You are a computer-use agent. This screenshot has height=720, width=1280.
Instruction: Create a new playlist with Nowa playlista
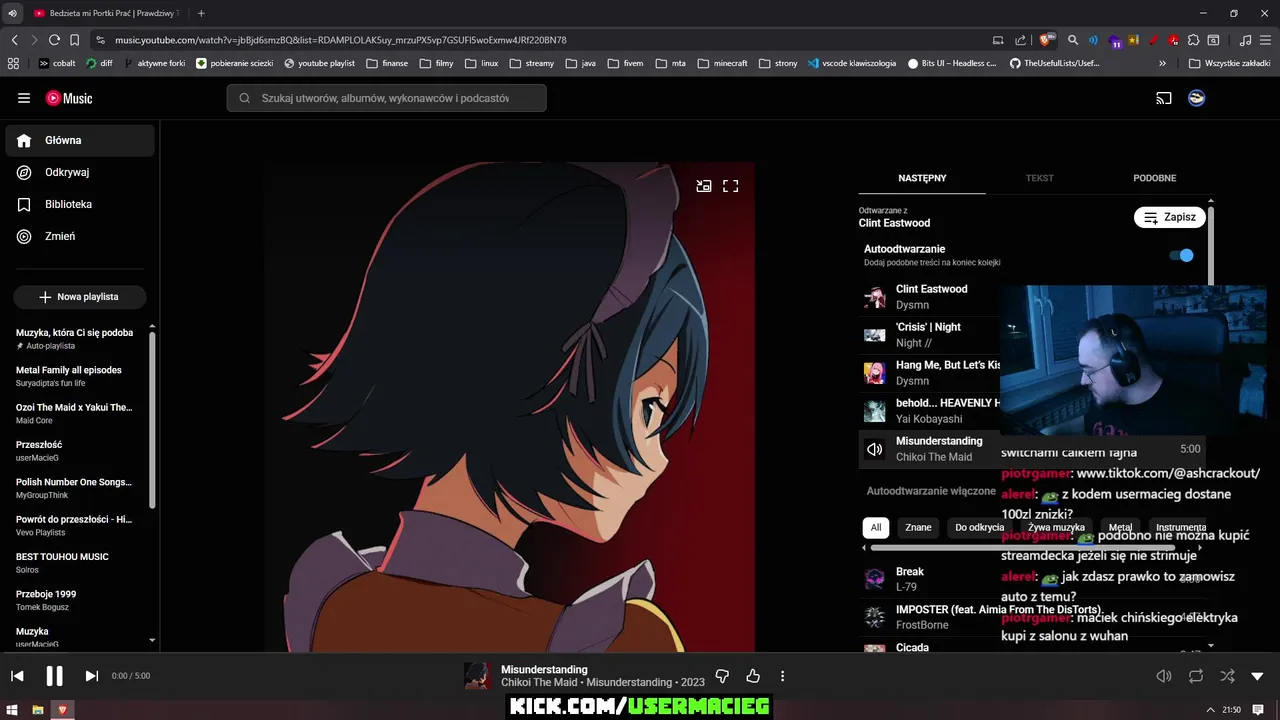(79, 297)
